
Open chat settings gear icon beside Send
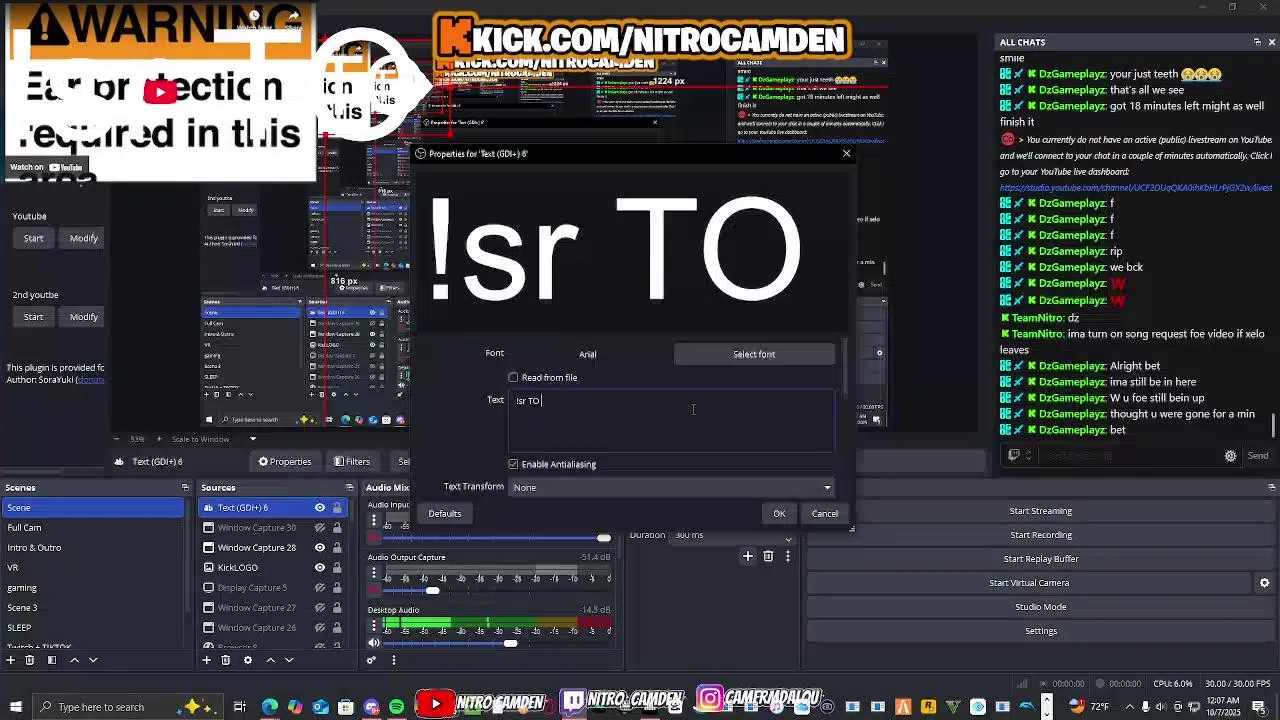point(1230,456)
